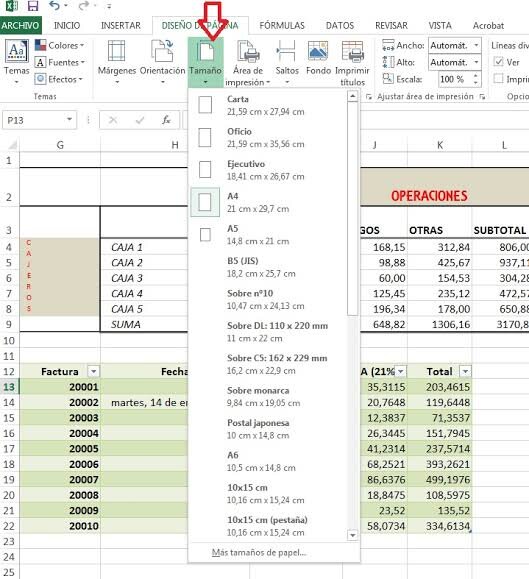Screen dimensions: 529x579
Task: Enable the Imprimir gridlines checkbox
Action: [x=499, y=79]
